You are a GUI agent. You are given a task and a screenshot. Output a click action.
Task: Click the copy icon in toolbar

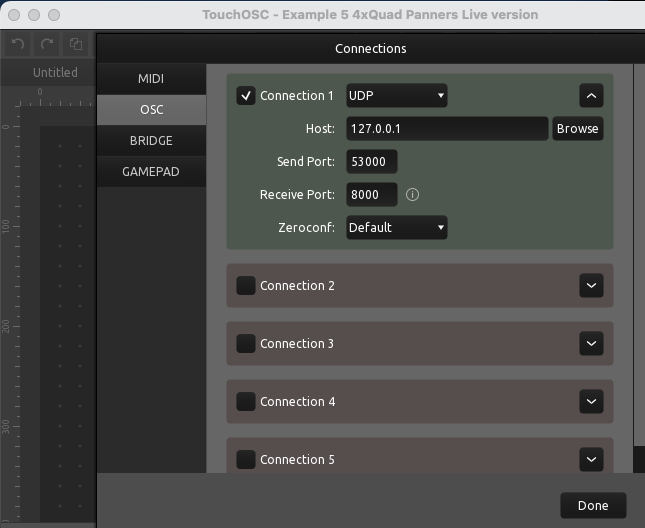coord(76,45)
